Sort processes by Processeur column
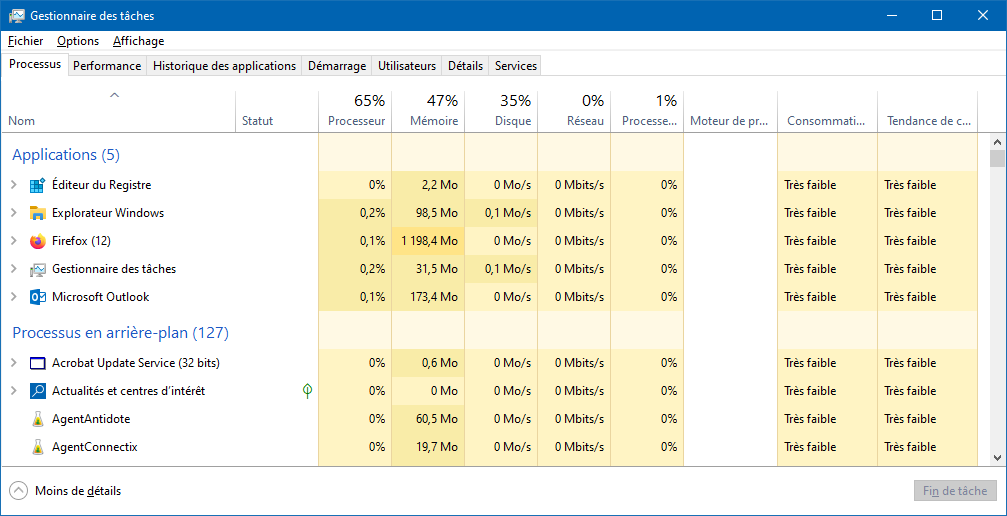This screenshot has width=1007, height=516. coord(355,111)
